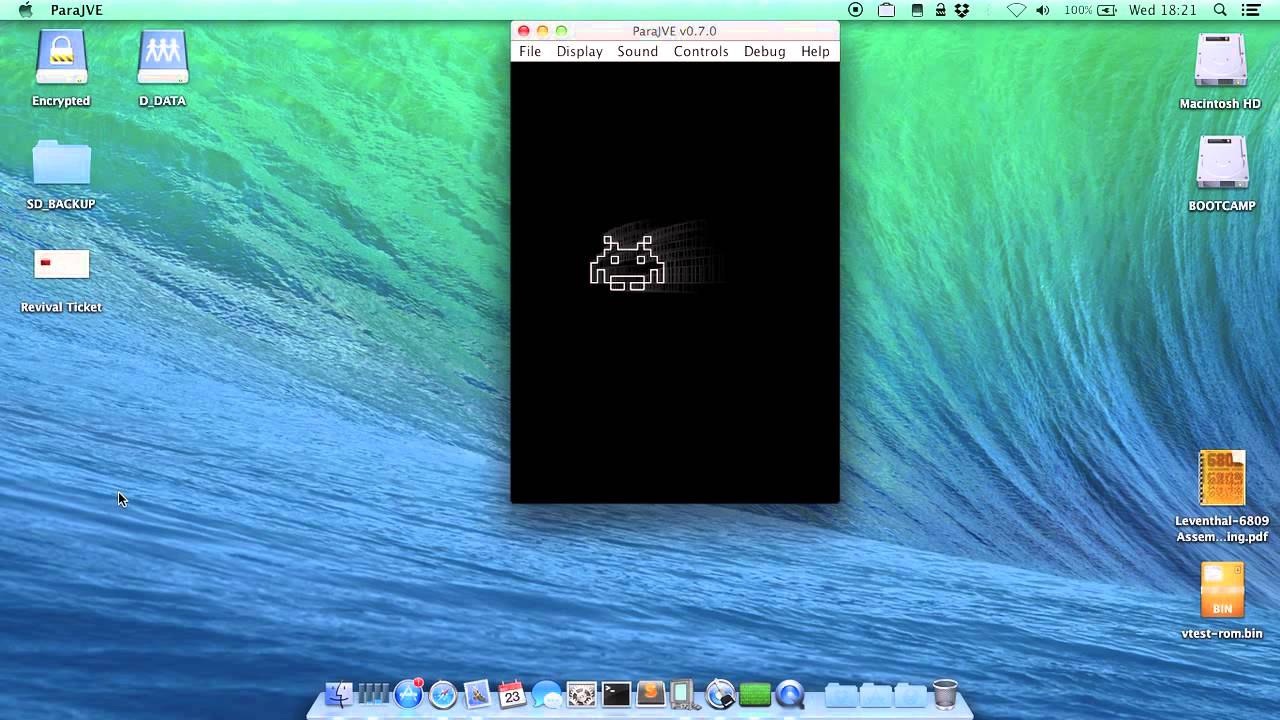Open the Wi-Fi status menu
Screen dimensions: 1280x720
pos(1016,10)
